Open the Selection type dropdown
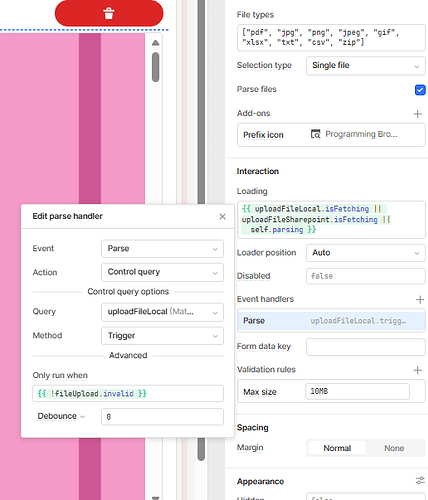Image resolution: width=428 pixels, height=500 pixels. click(366, 66)
